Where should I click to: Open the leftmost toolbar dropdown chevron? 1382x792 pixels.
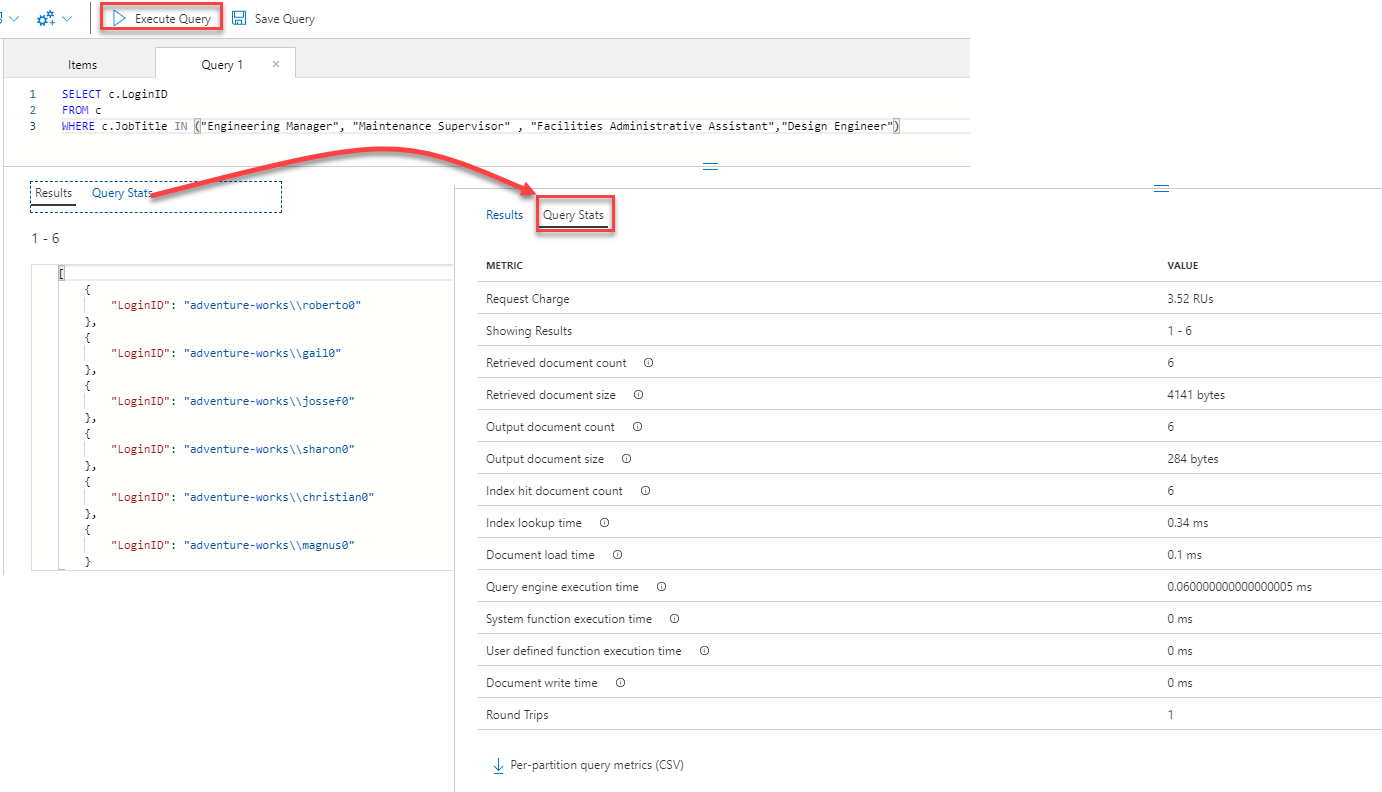[14, 19]
